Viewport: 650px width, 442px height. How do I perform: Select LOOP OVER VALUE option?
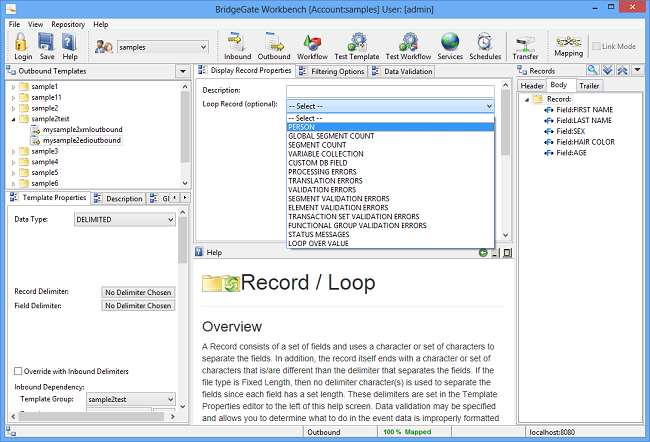[x=390, y=243]
